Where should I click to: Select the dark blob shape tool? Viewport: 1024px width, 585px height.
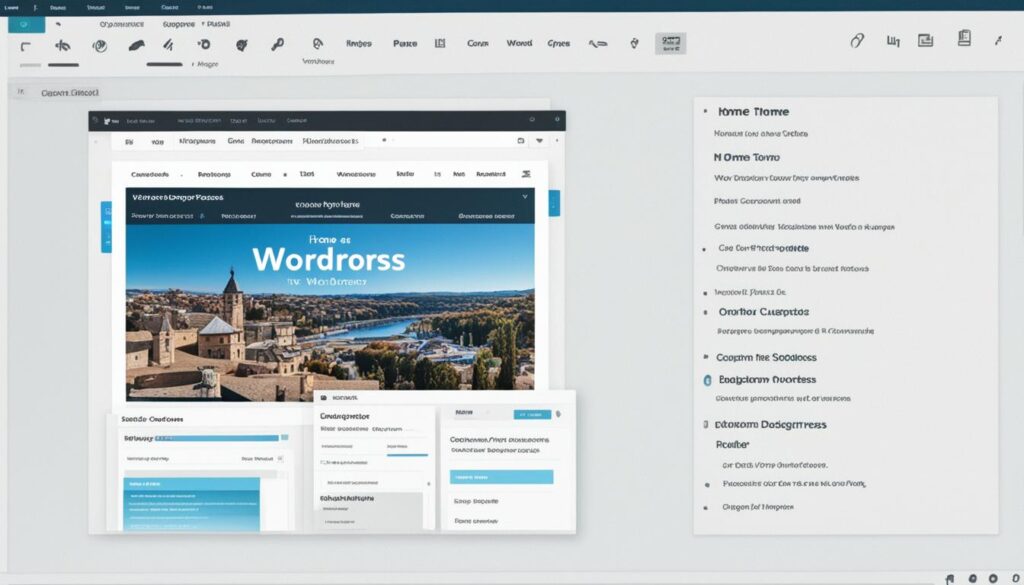(242, 44)
